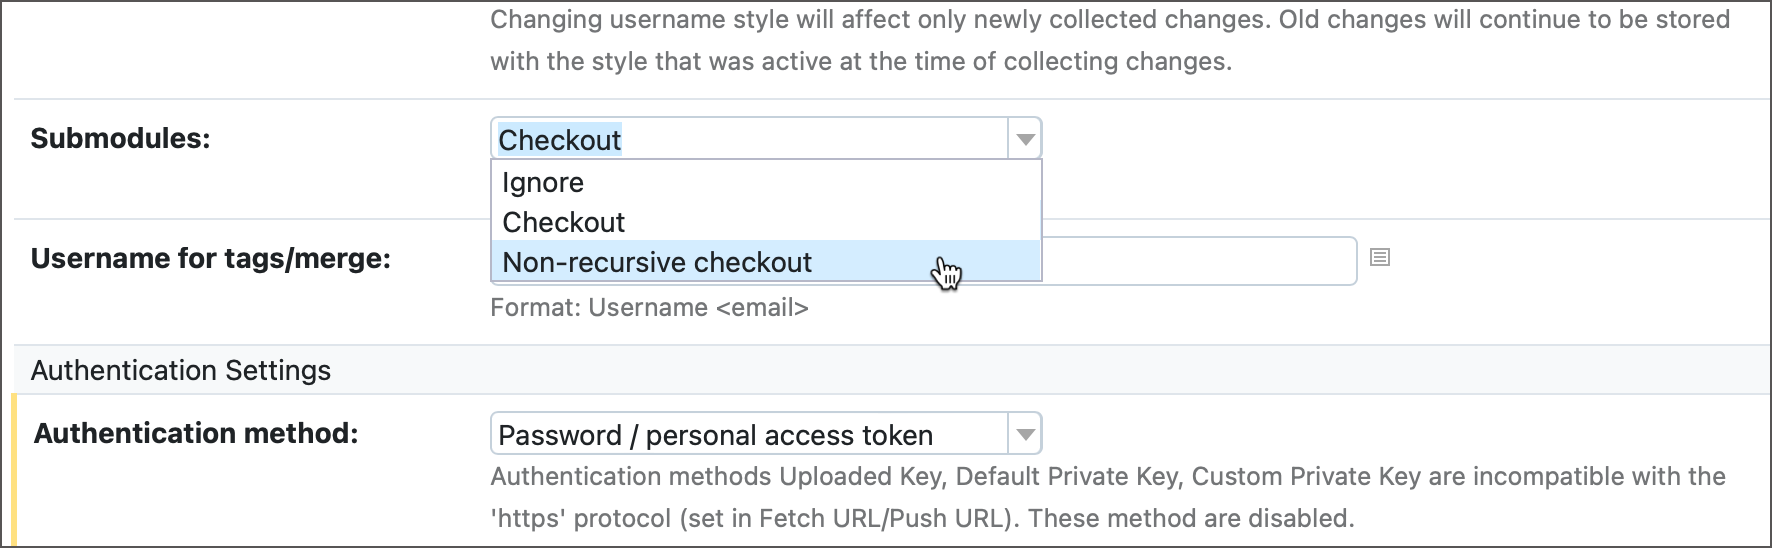Select the Ignore option in Submodules list
Viewport: 1772px width, 548px height.
click(543, 182)
